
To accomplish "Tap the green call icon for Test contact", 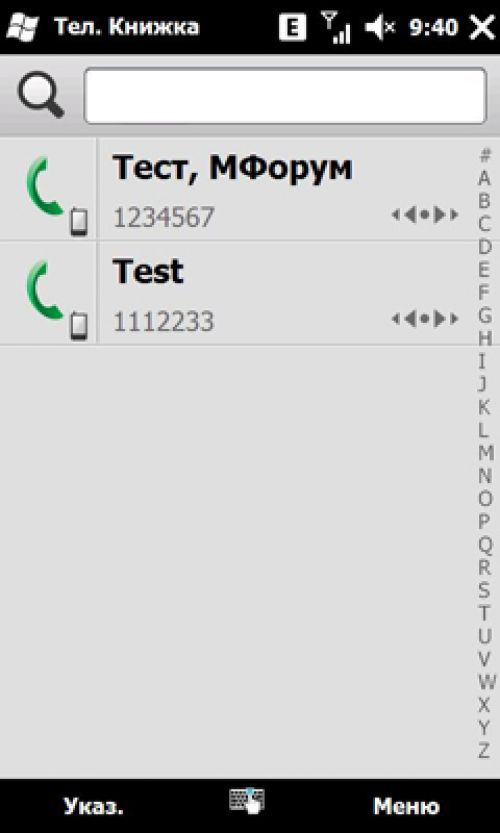I will (x=46, y=291).
